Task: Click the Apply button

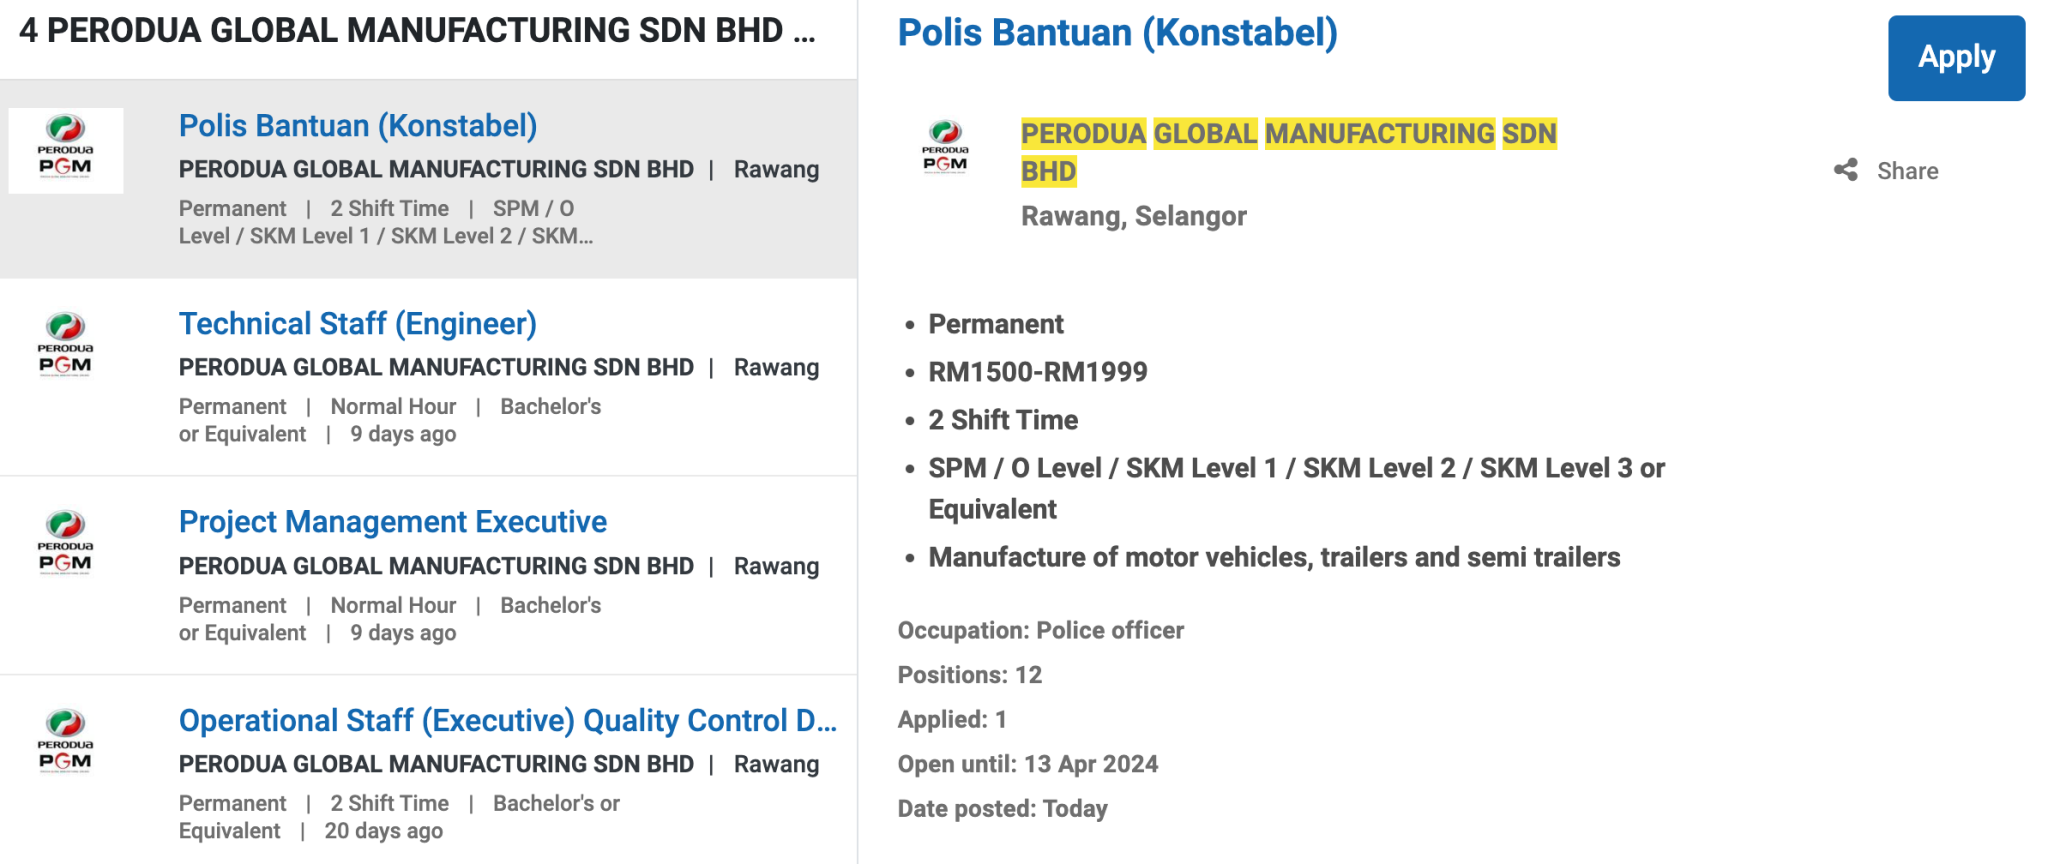Action: point(1955,58)
